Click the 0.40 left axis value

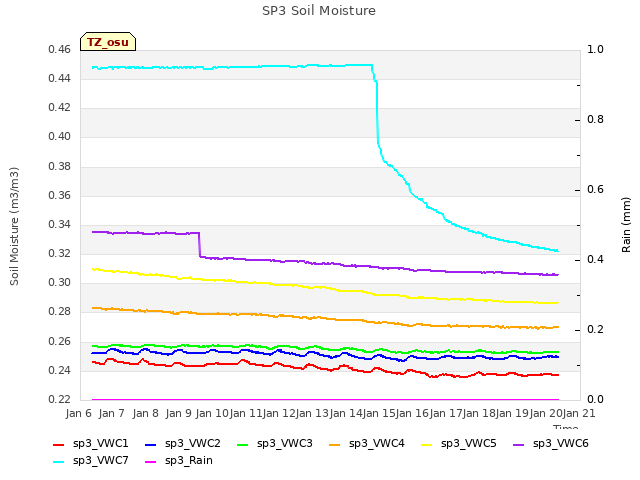click(x=60, y=137)
